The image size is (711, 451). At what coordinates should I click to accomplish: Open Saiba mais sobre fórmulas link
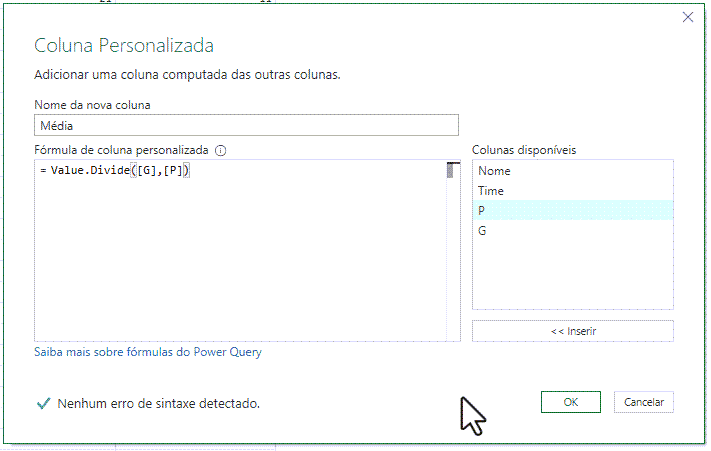tap(148, 352)
